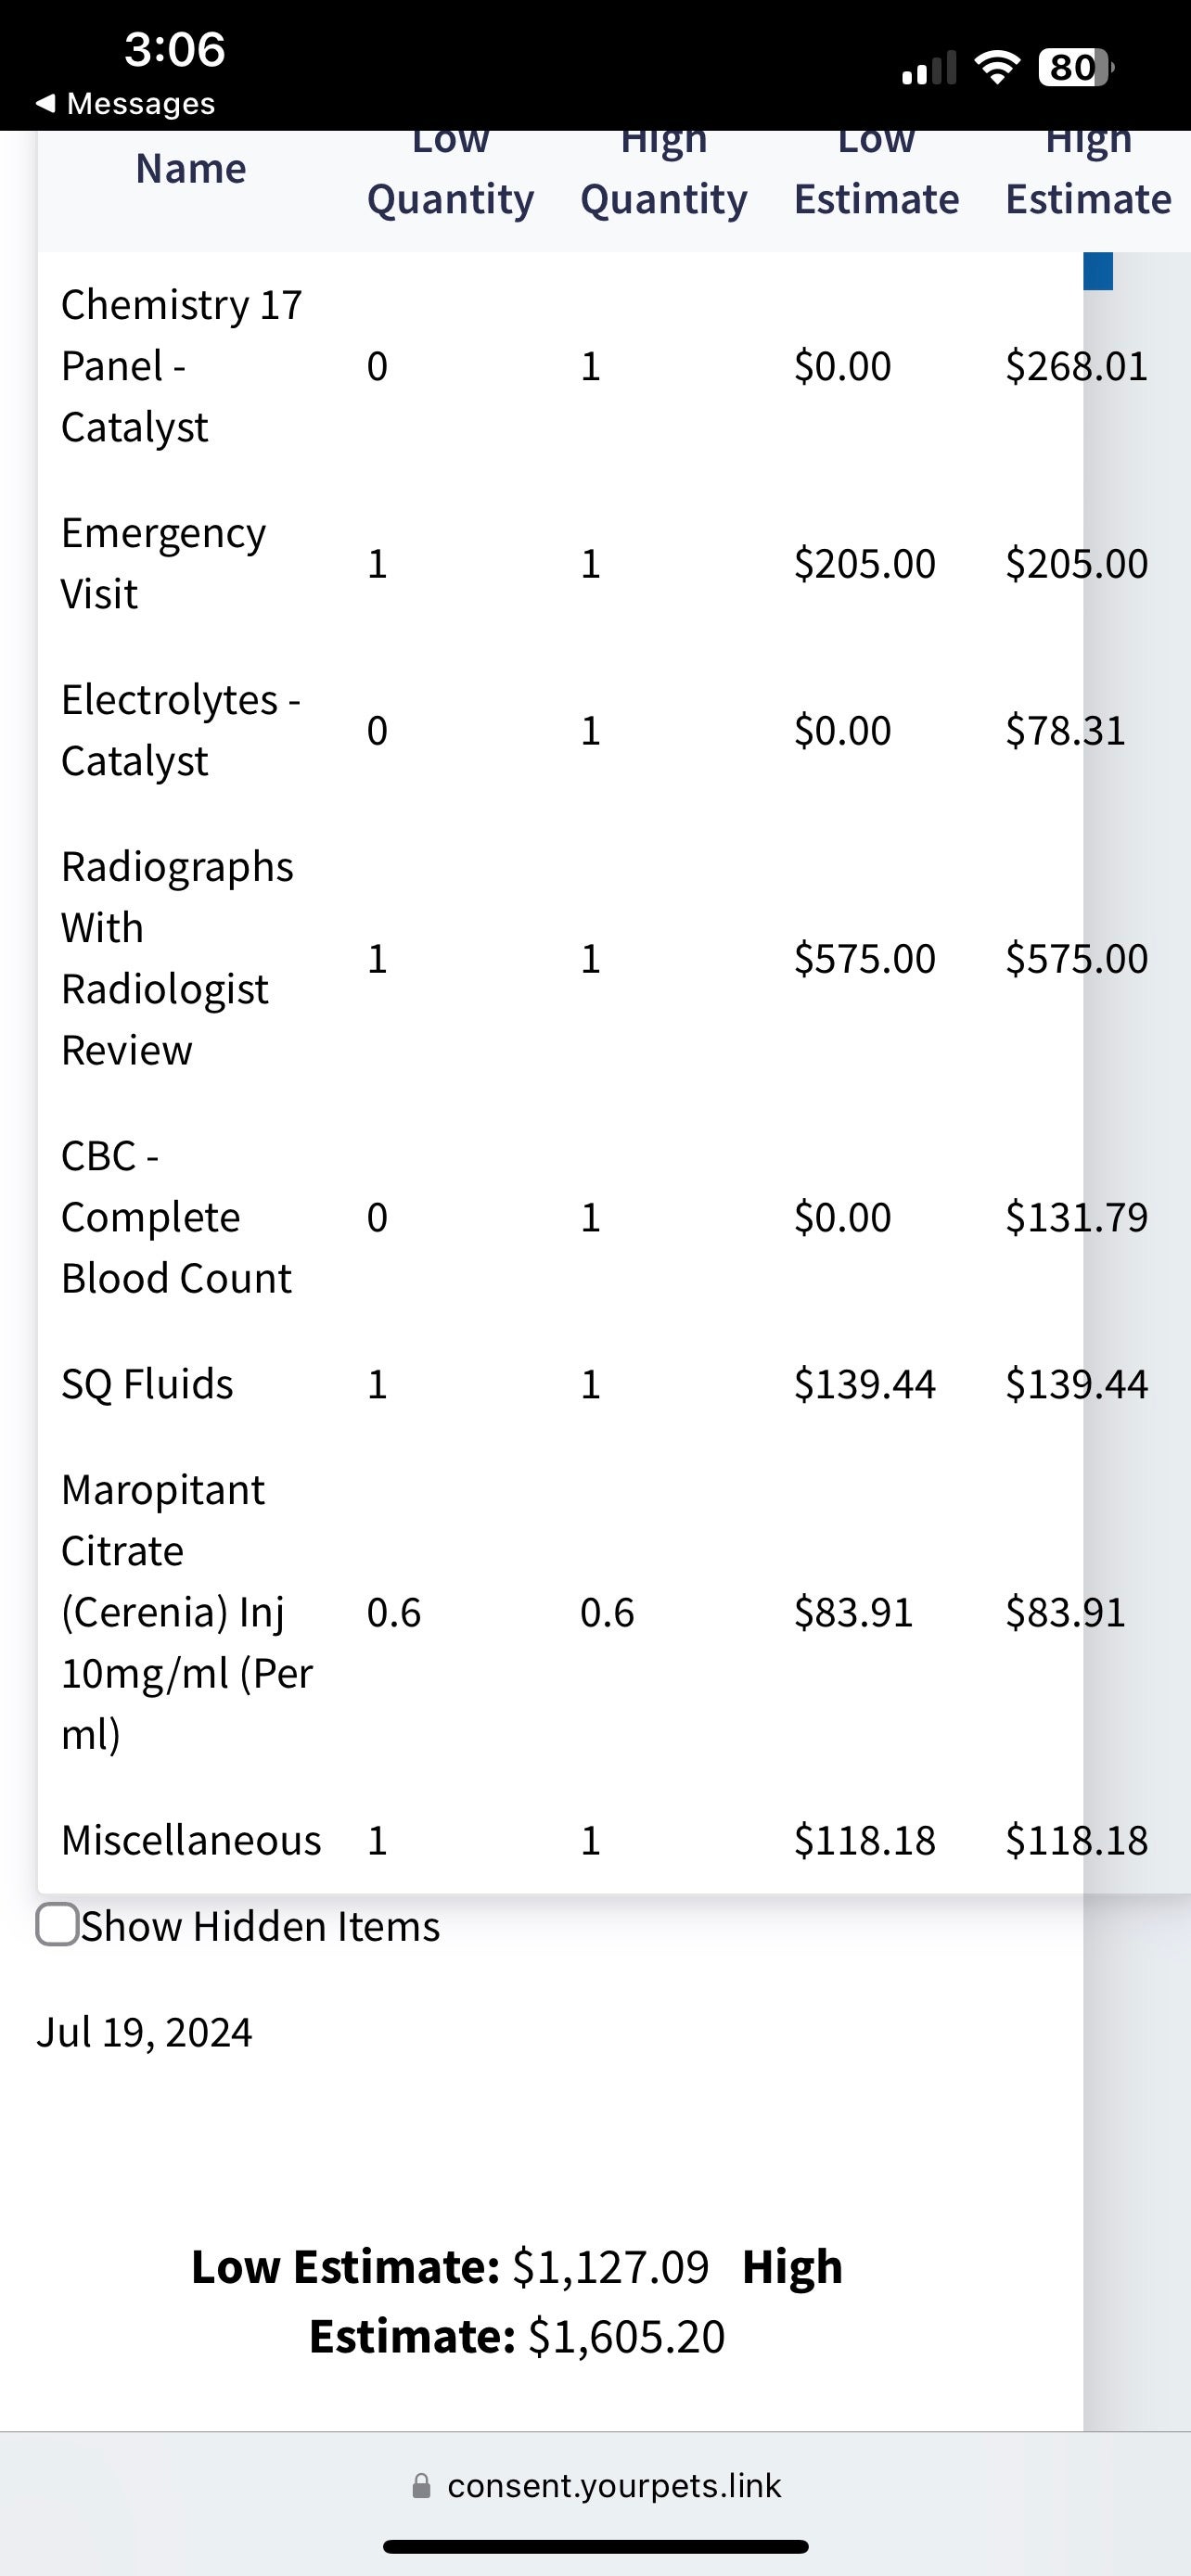Click the Show Hidden Items label
This screenshot has height=2576, width=1191.
(260, 1926)
